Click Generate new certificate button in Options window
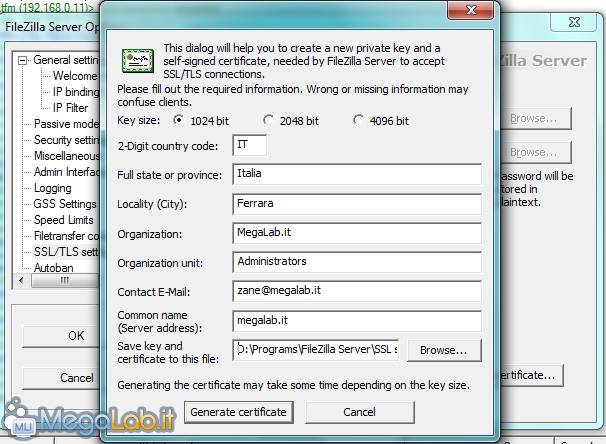The width and height of the screenshot is (606, 444). click(x=531, y=375)
